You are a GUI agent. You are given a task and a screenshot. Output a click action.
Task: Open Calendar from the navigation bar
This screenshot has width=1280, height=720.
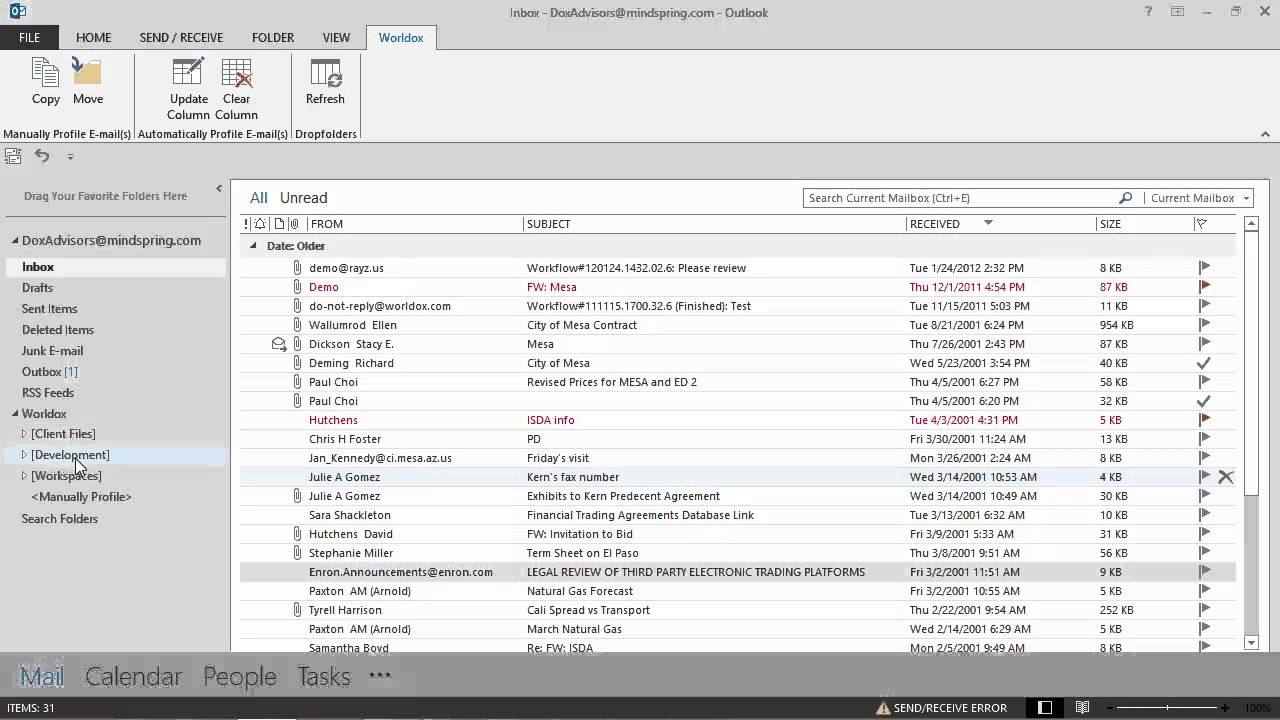(x=133, y=676)
